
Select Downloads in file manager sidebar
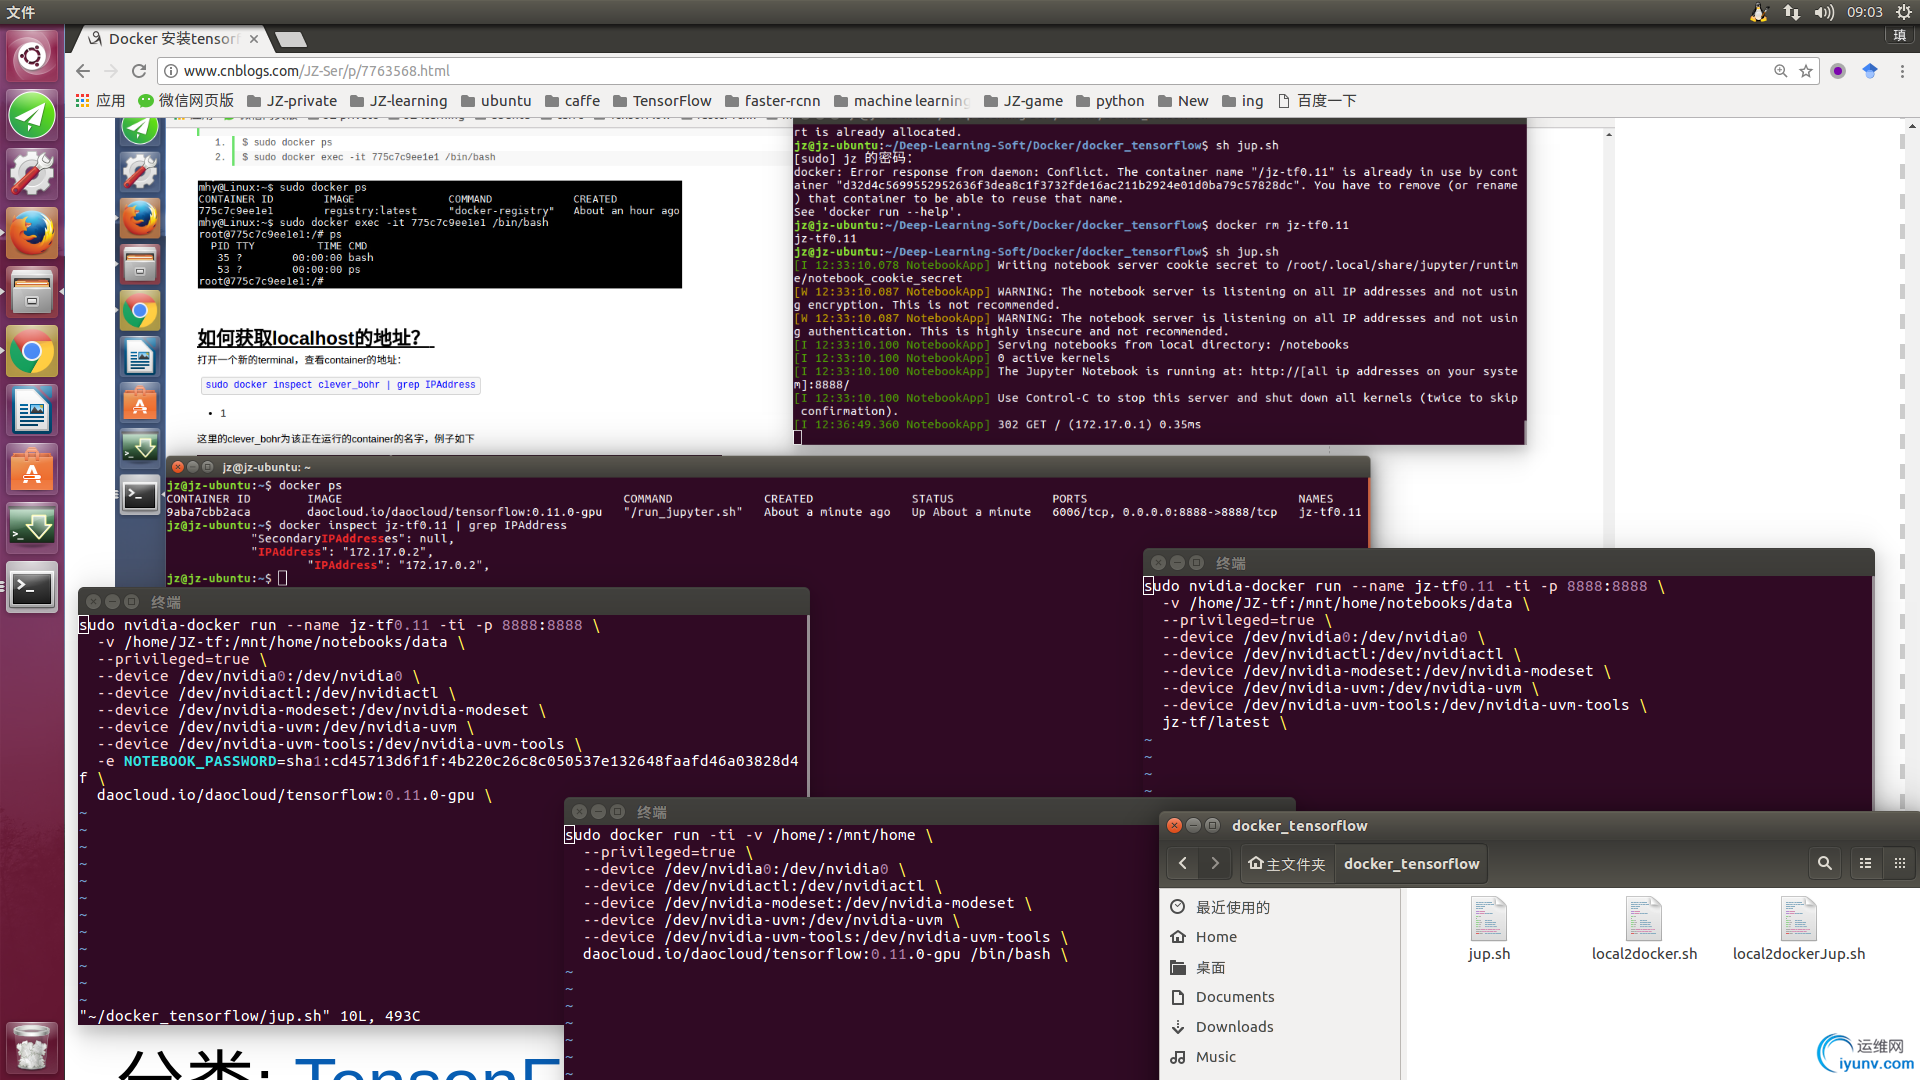point(1280,1027)
